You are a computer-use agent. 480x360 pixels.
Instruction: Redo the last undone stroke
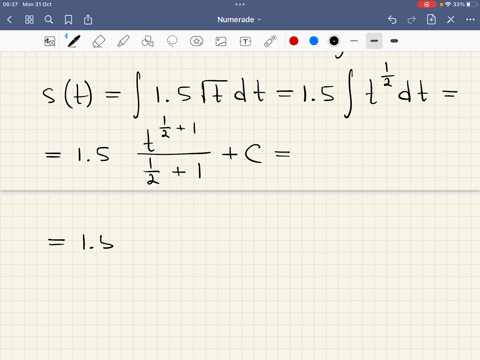tap(412, 20)
